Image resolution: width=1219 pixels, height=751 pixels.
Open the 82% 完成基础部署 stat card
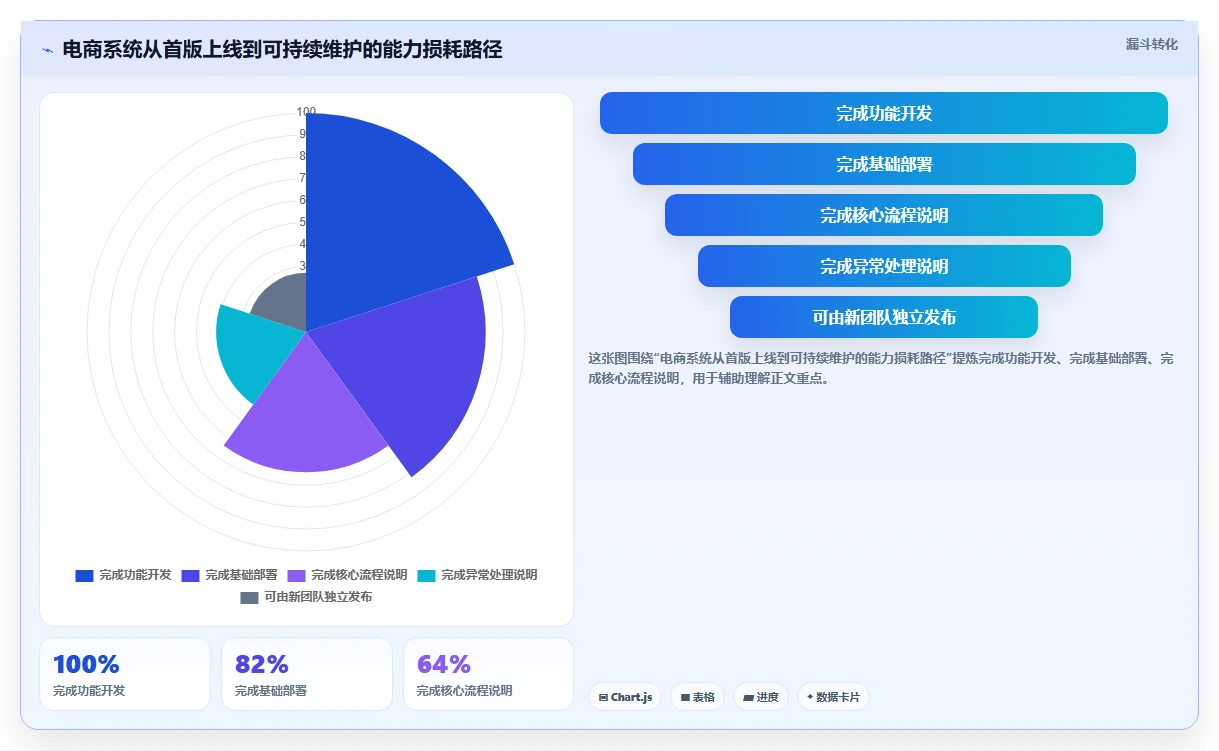click(307, 674)
